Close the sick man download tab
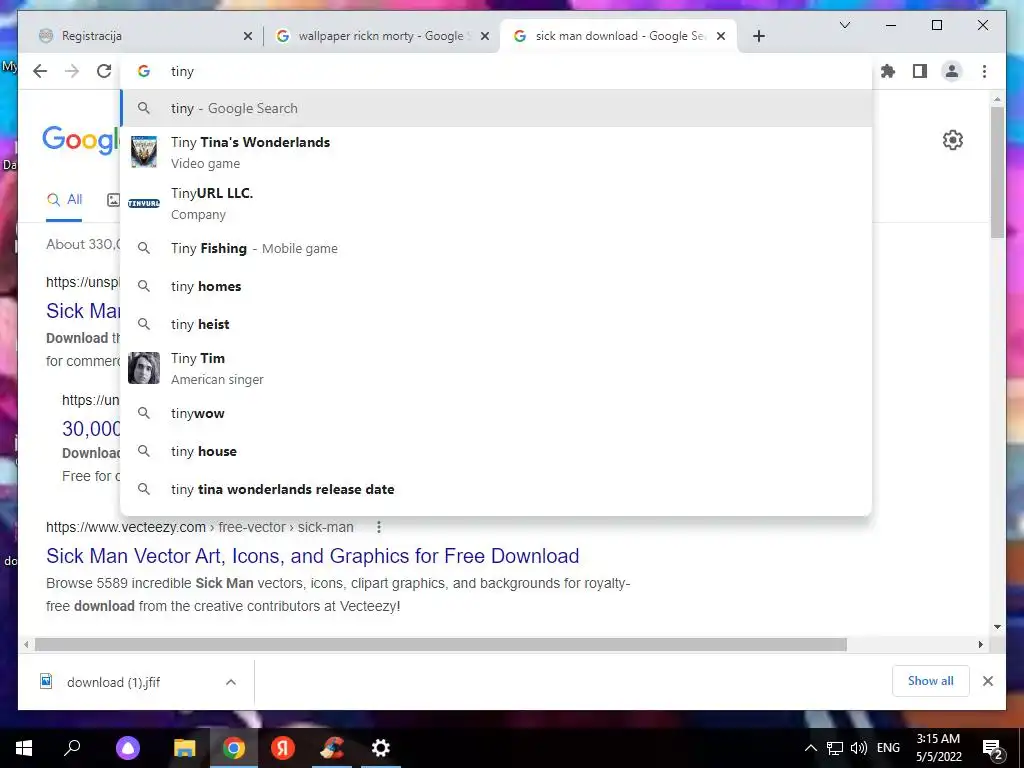Image resolution: width=1024 pixels, height=768 pixels. click(721, 37)
